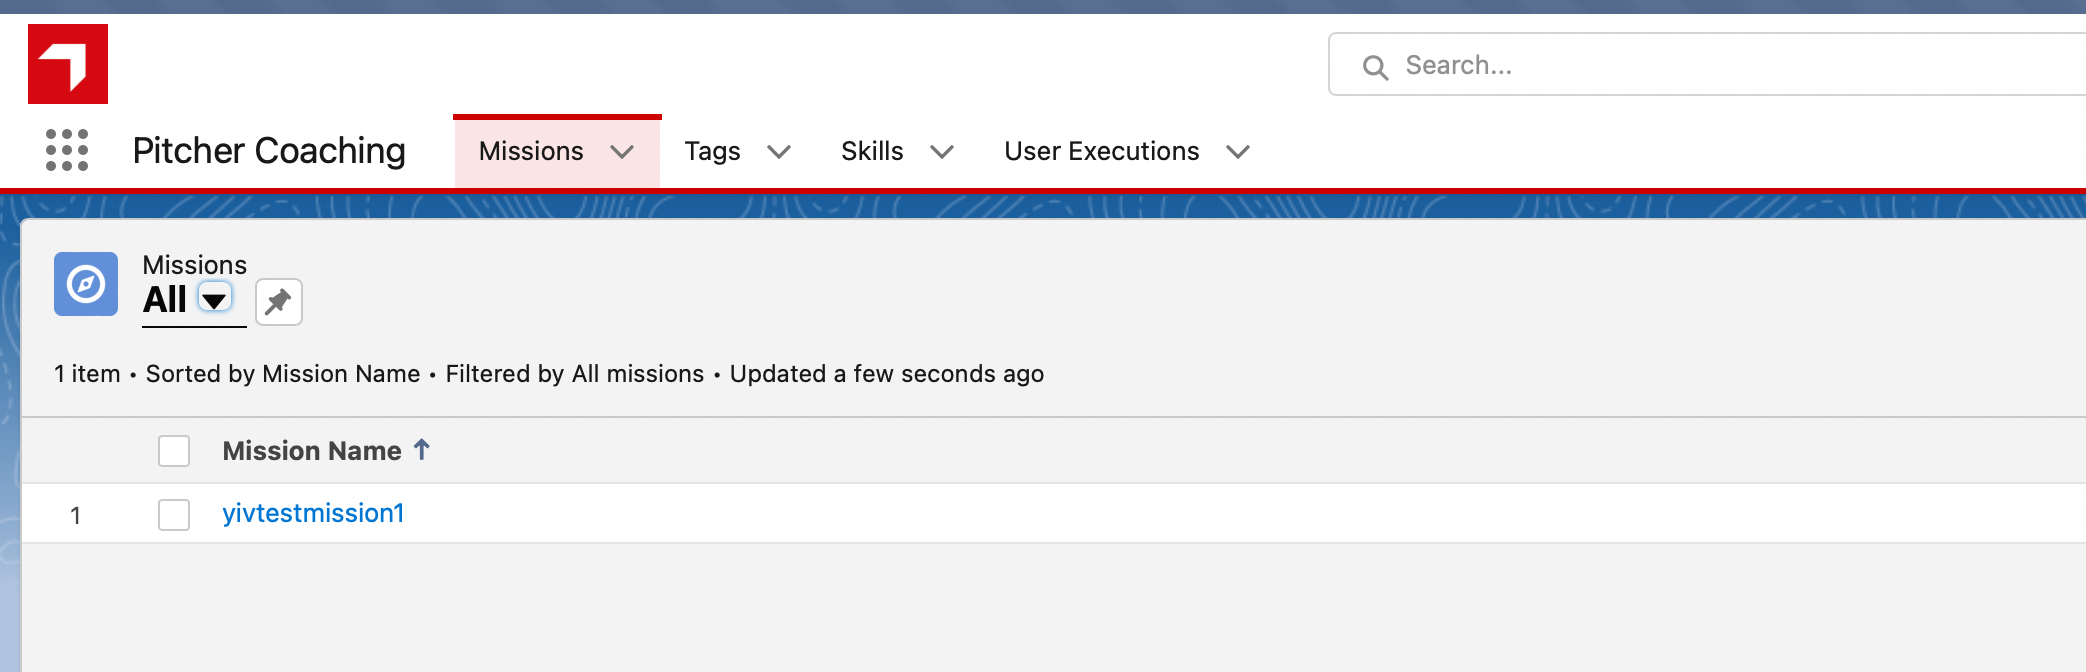Go to the User Executions tab
This screenshot has width=2086, height=672.
pyautogui.click(x=1101, y=151)
